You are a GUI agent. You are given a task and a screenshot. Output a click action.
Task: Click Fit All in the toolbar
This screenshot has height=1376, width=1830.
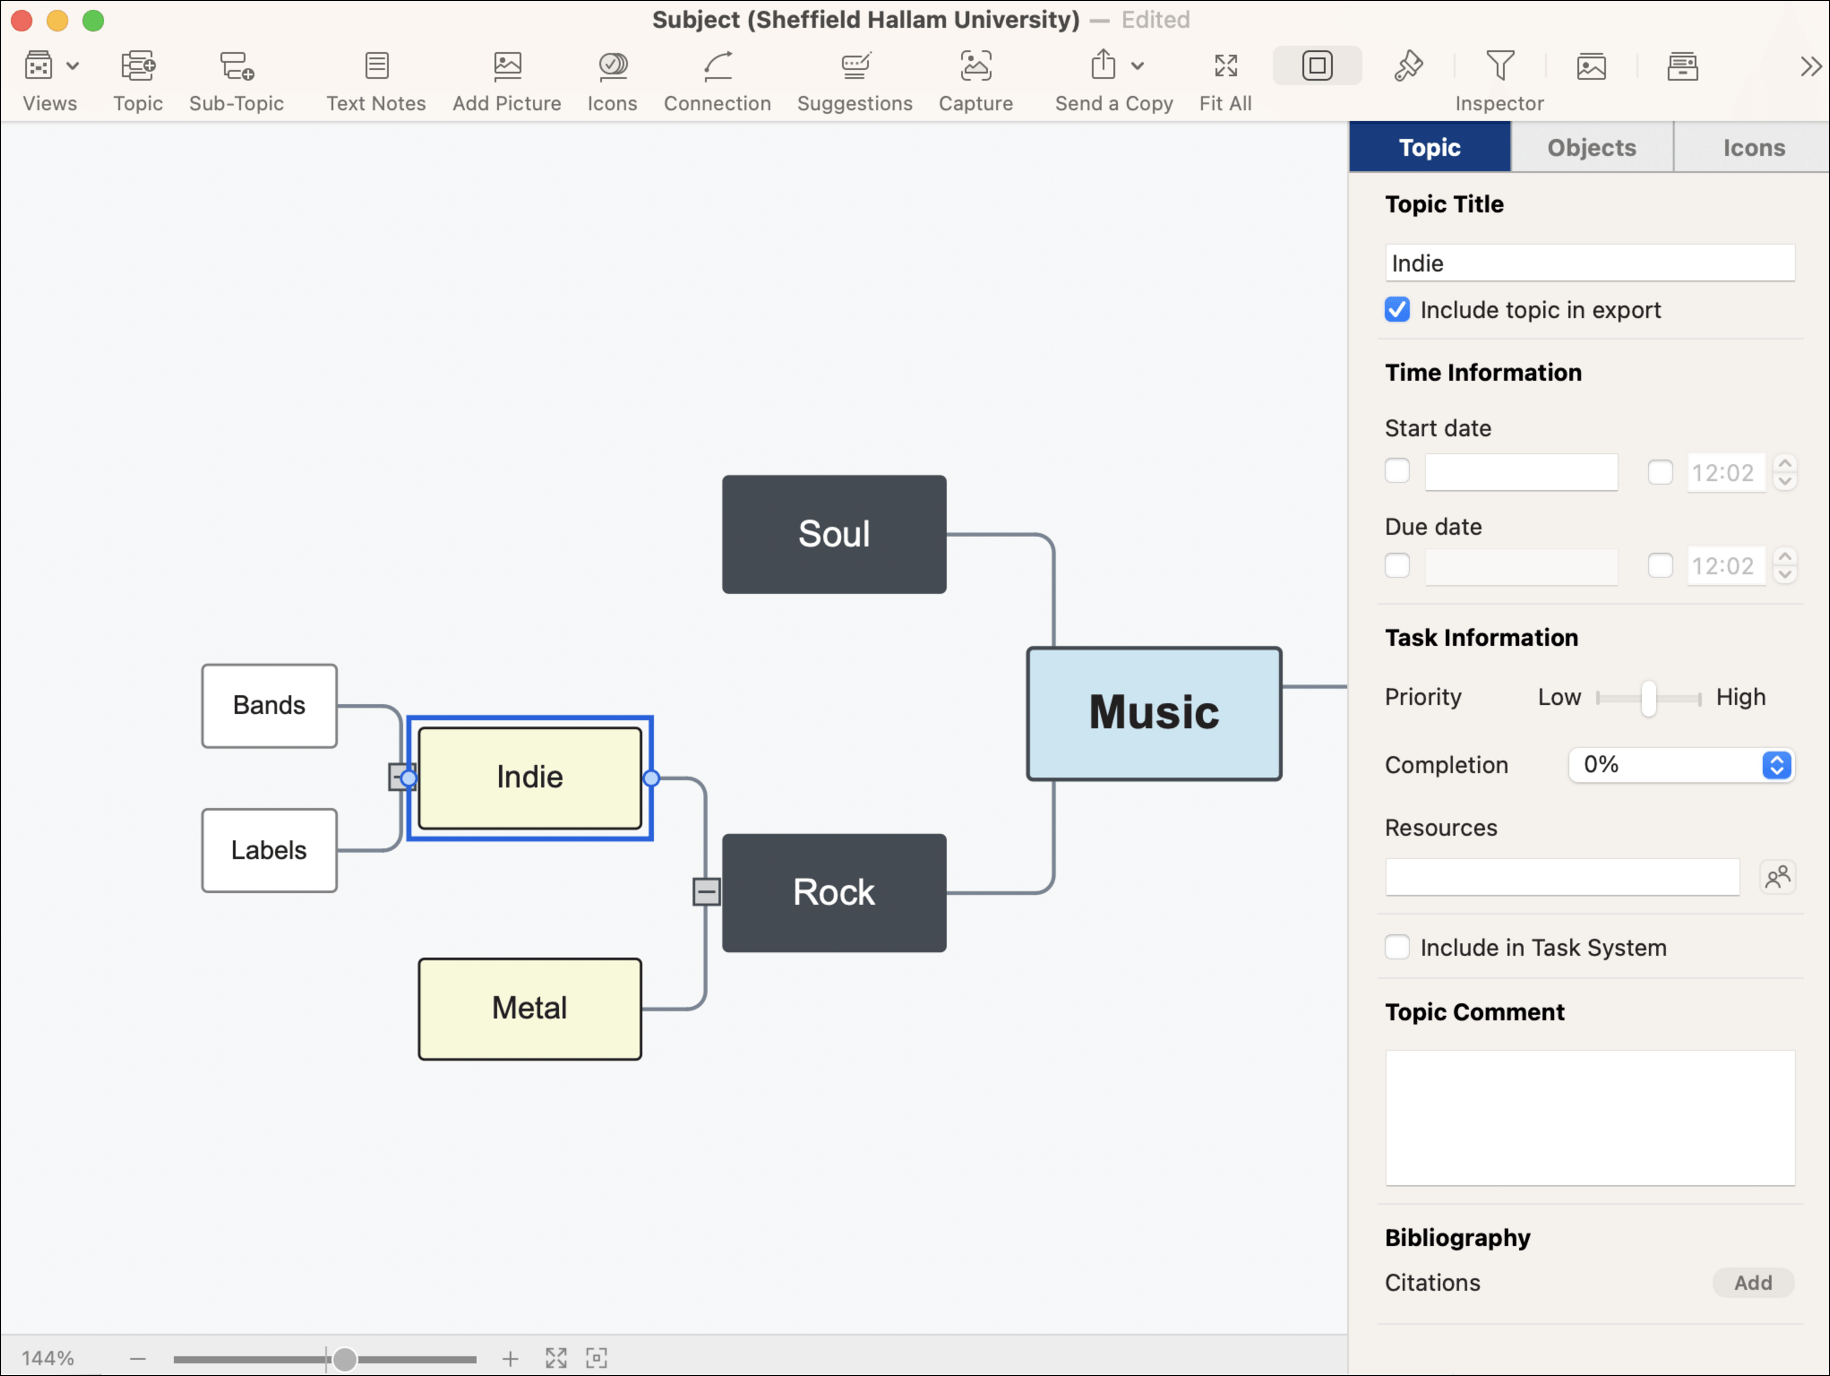[x=1225, y=67]
